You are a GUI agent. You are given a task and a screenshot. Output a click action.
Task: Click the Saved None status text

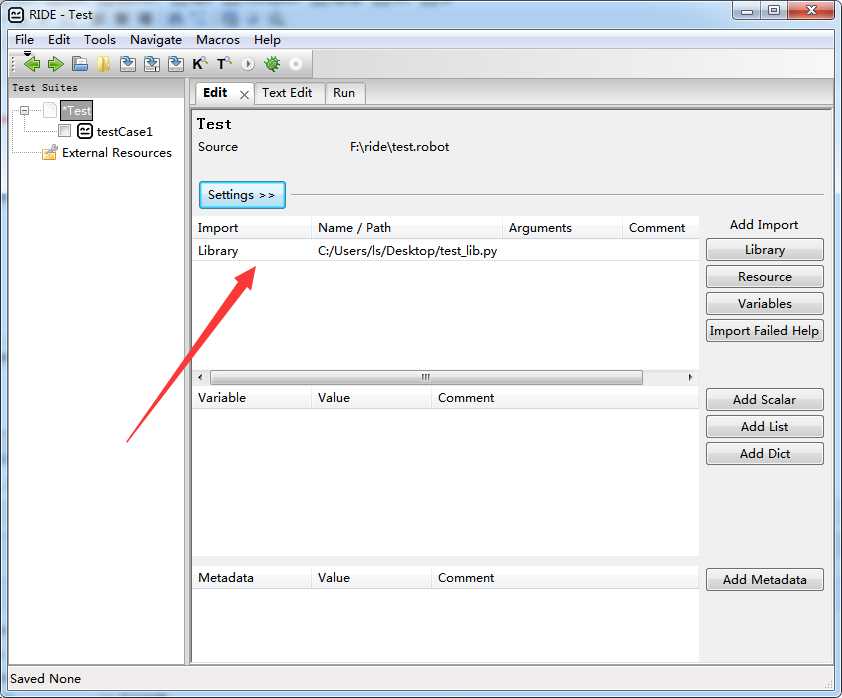click(x=45, y=679)
